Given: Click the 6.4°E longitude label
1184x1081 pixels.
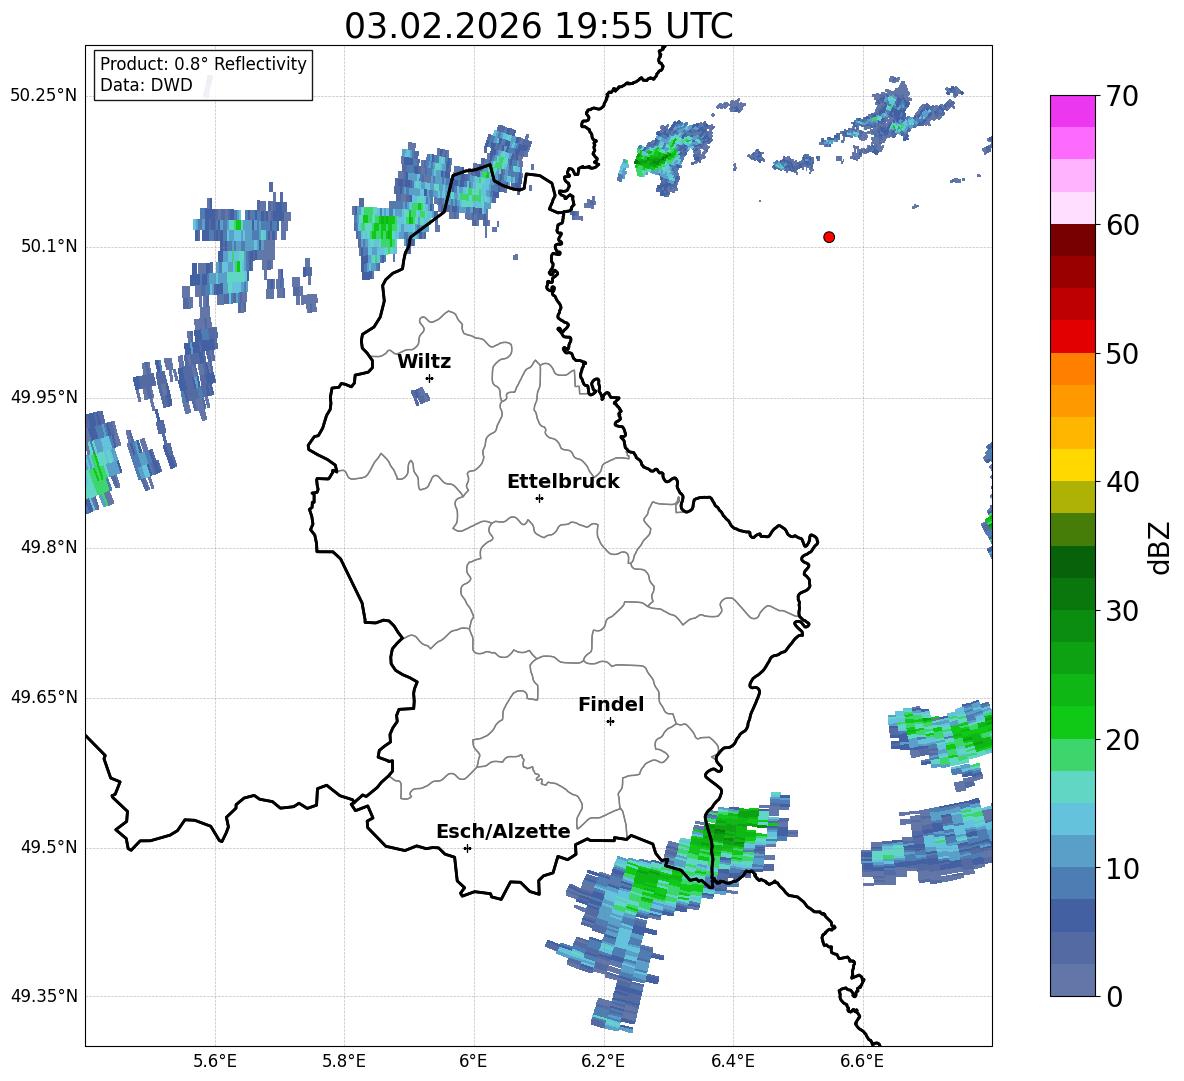Looking at the screenshot, I should tap(732, 1061).
